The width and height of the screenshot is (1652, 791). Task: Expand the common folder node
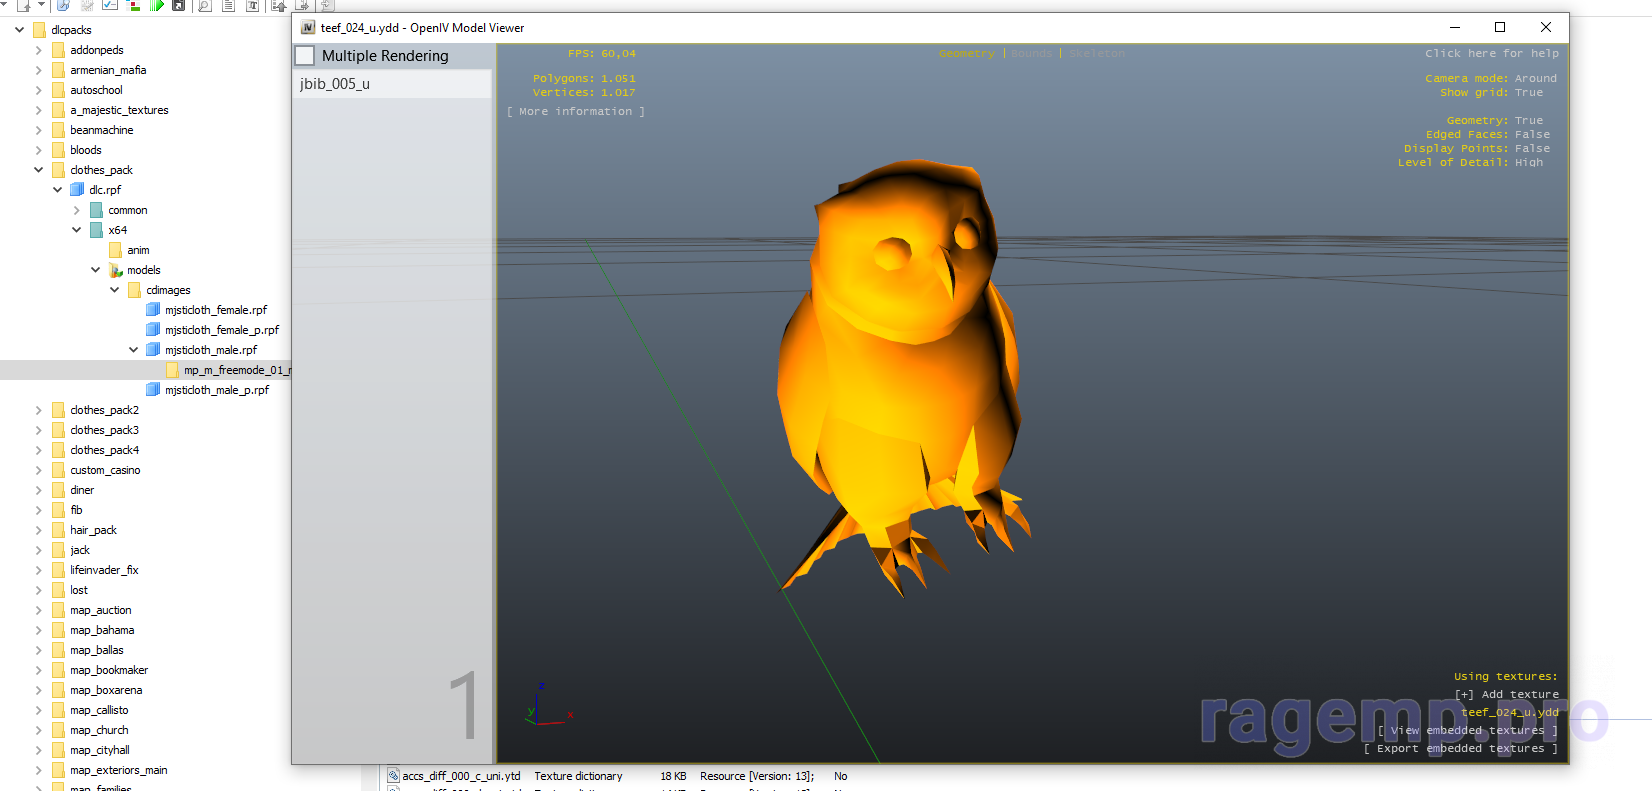tap(77, 210)
